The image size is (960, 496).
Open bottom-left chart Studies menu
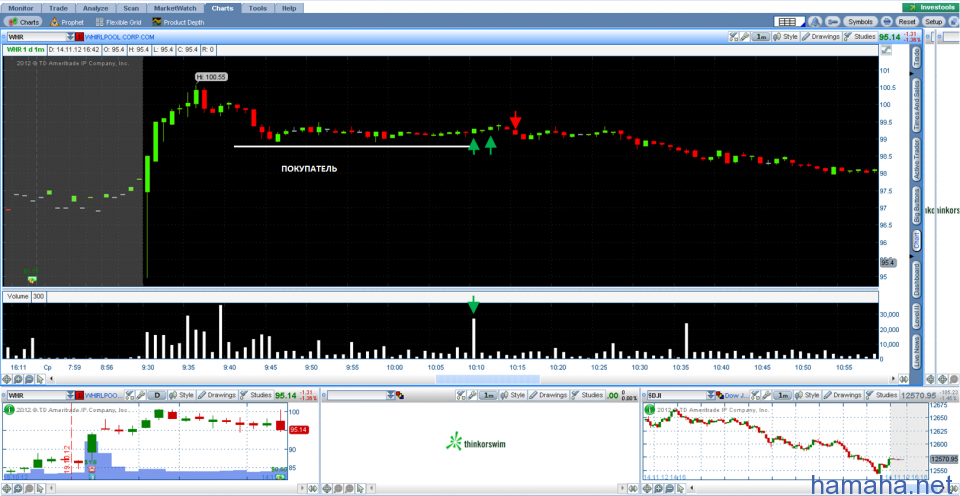point(256,396)
